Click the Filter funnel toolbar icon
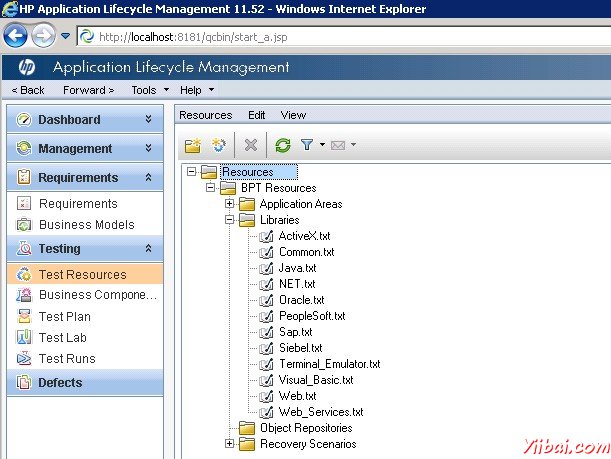Viewport: 611px width, 459px height. tap(307, 145)
